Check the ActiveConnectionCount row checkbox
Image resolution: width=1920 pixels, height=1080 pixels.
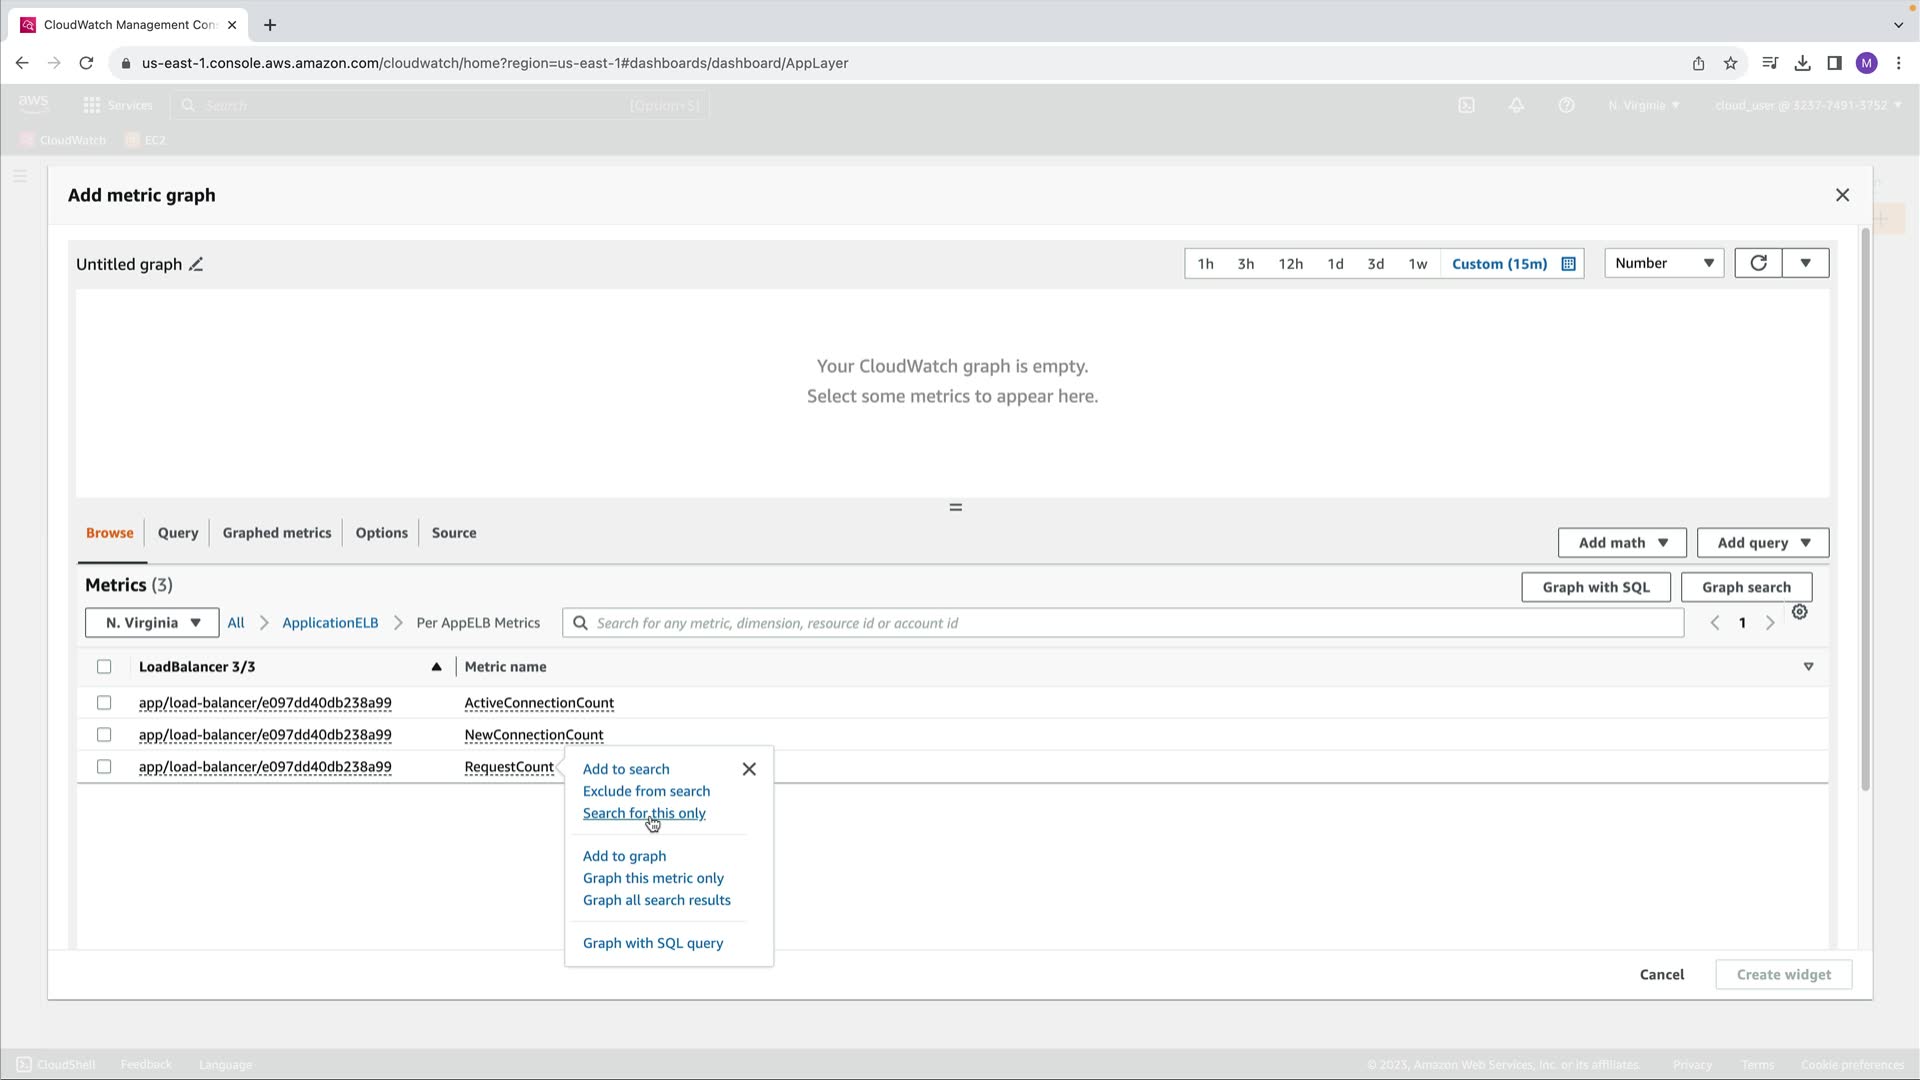coord(104,703)
